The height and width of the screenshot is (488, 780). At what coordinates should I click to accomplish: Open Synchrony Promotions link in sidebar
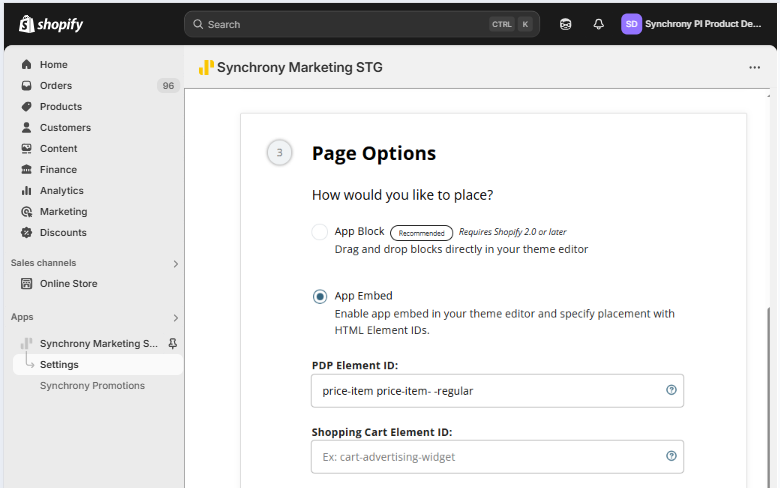(92, 386)
